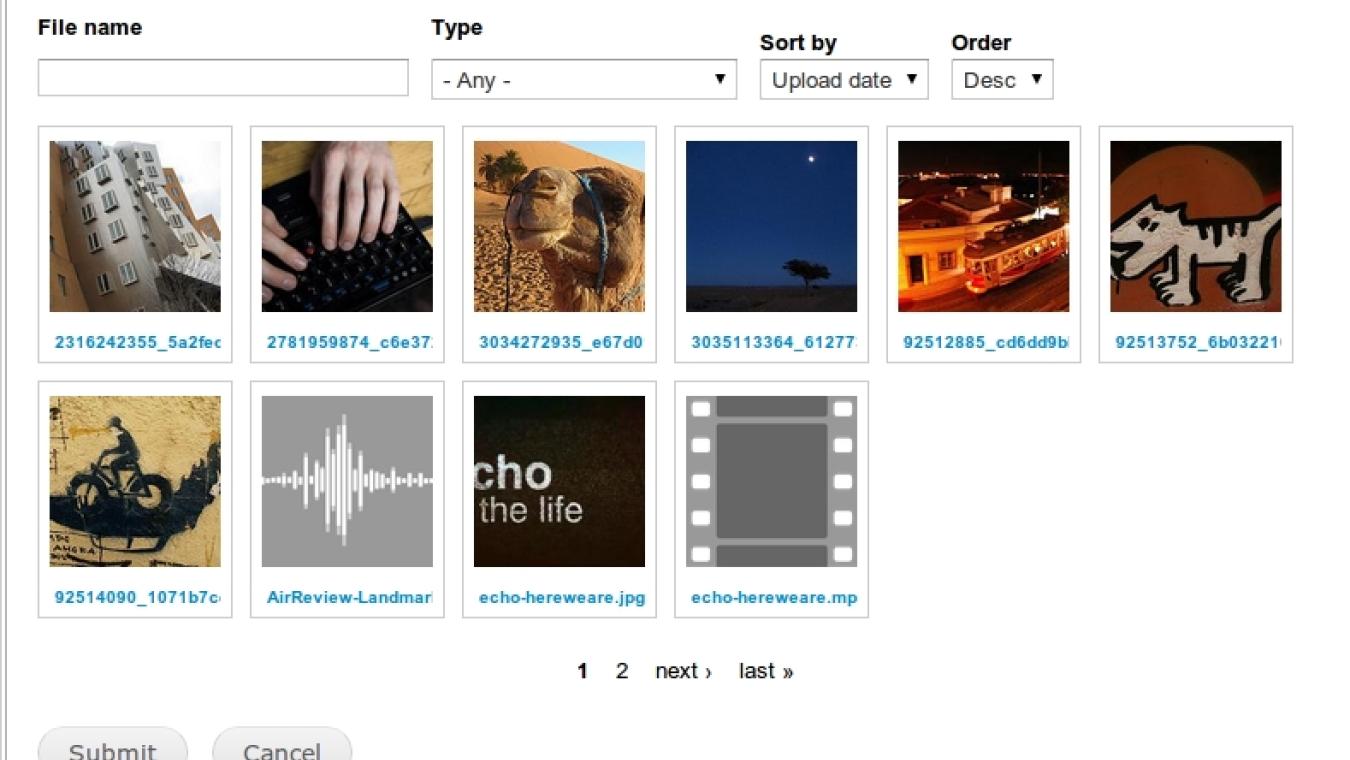This screenshot has height=760, width=1350.
Task: Select the motorcycle stencil art thumbnail
Action: (x=135, y=481)
